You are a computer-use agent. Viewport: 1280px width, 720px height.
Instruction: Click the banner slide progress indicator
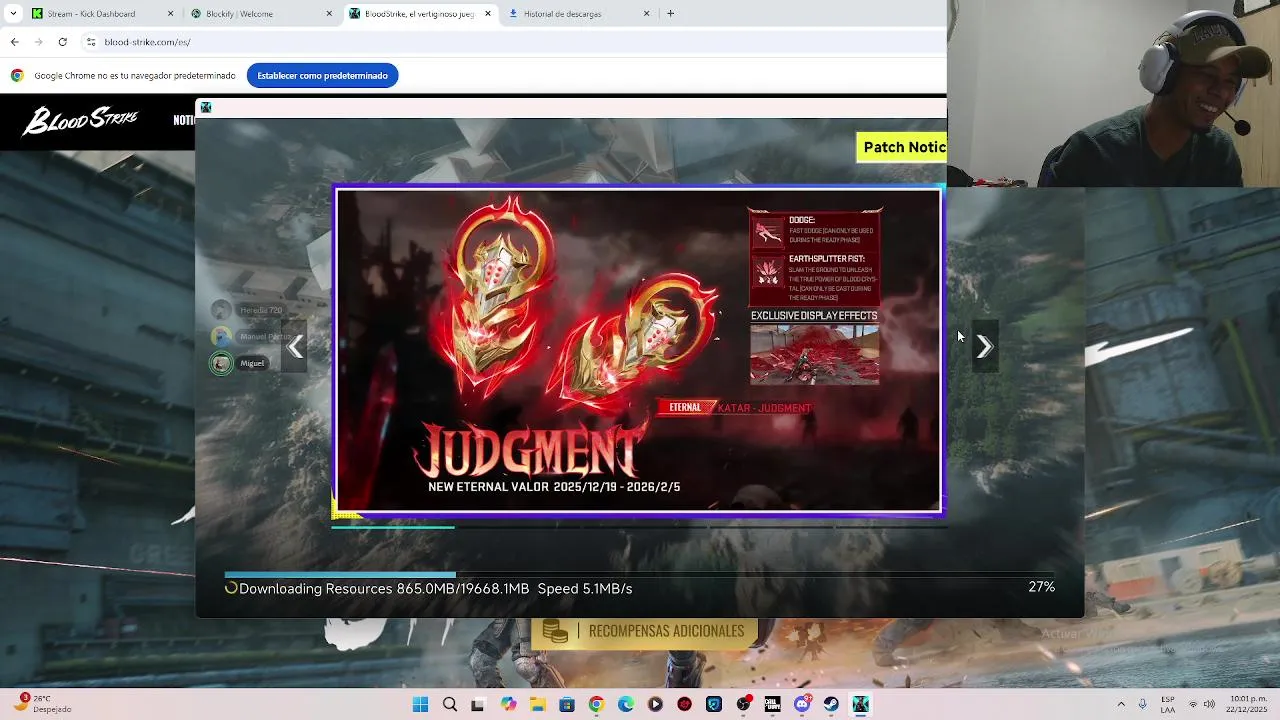(638, 527)
